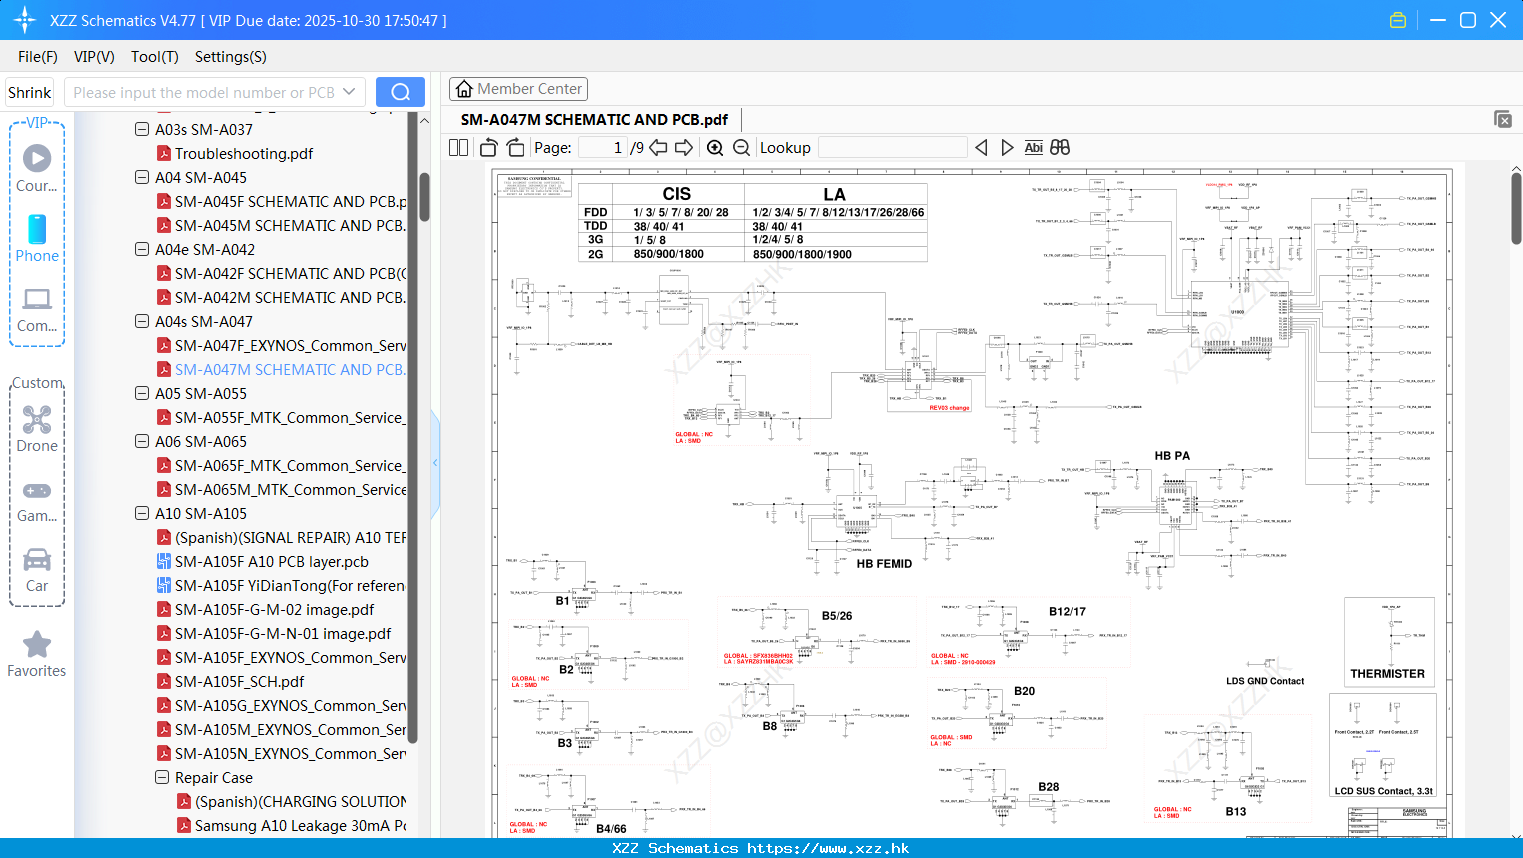
Task: Click the Lookup text field
Action: (x=893, y=148)
